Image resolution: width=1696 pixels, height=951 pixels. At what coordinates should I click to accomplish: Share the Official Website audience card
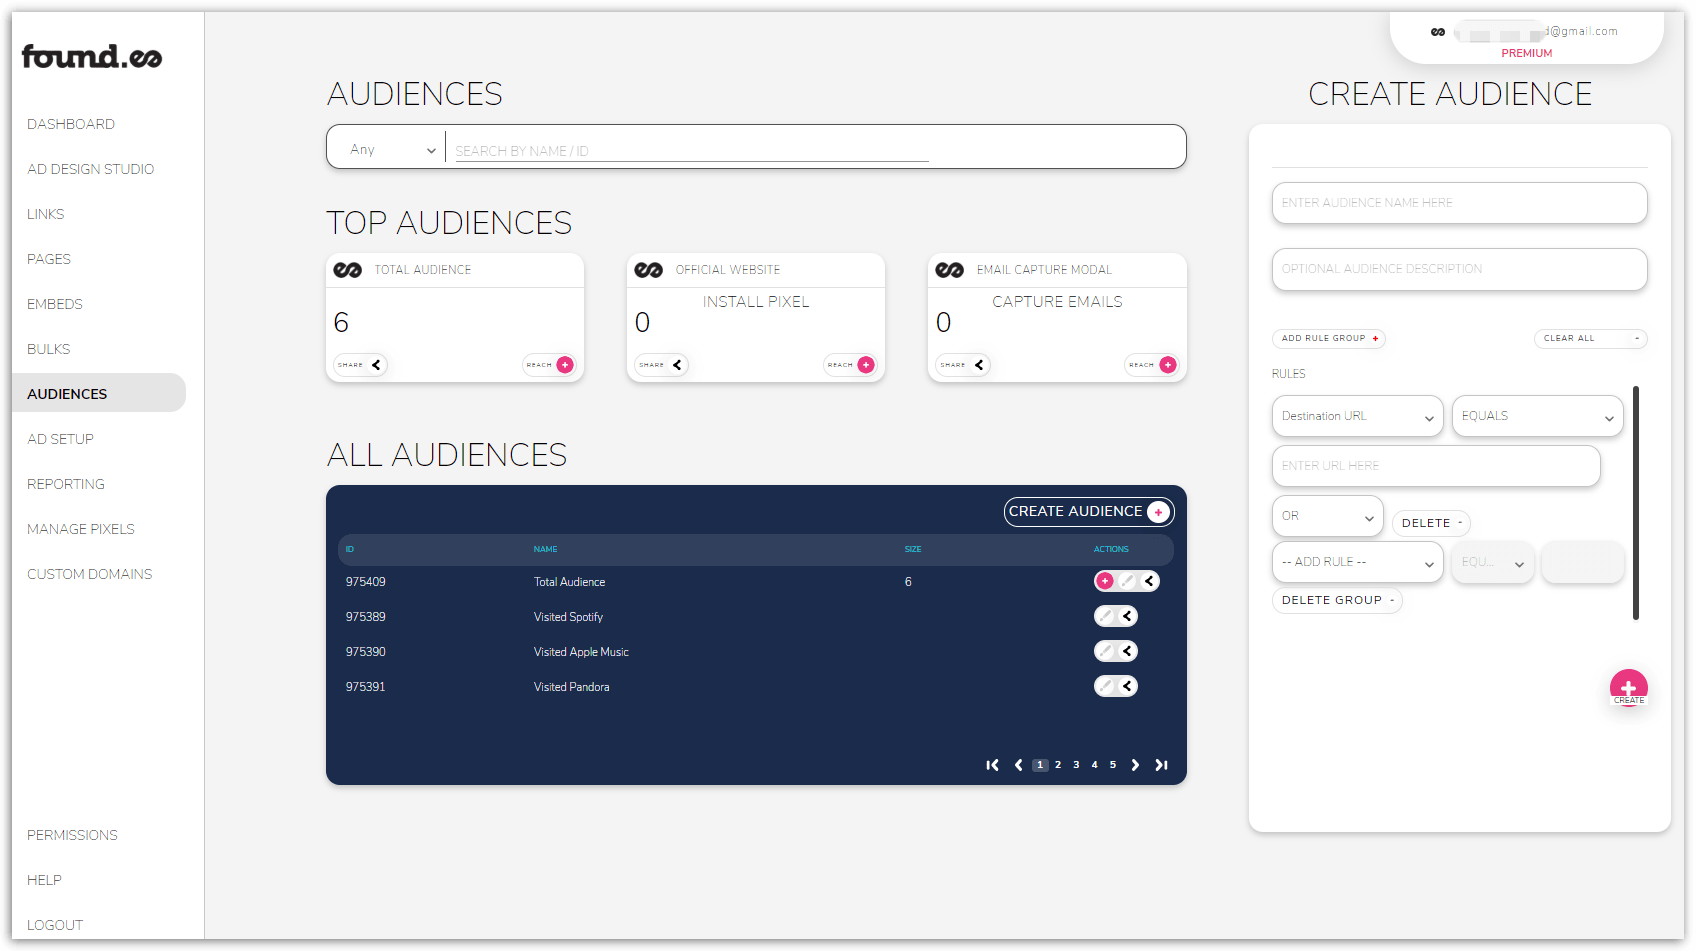point(661,365)
